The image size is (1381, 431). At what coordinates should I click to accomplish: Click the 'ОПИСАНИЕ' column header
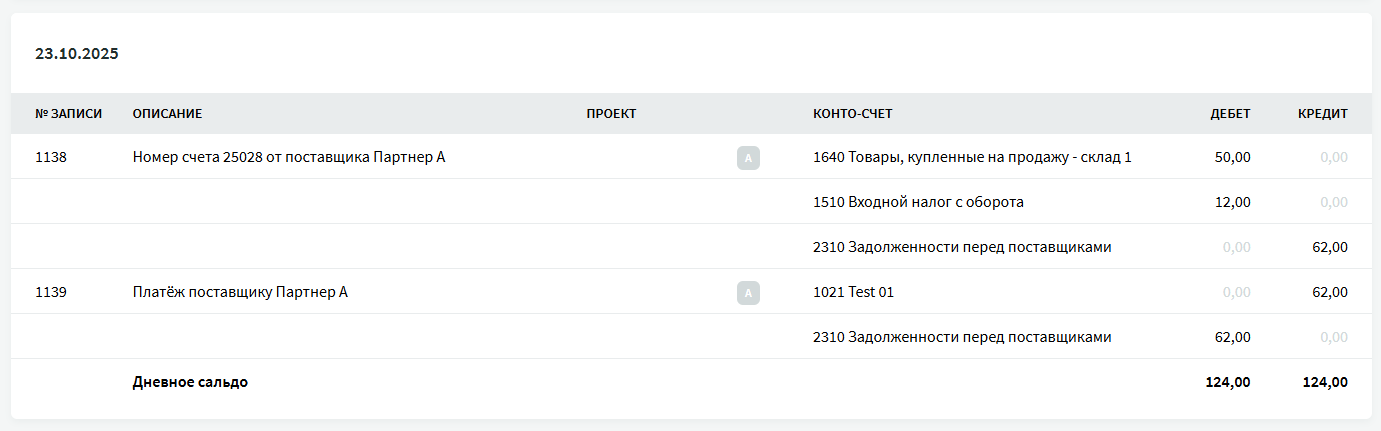167,114
